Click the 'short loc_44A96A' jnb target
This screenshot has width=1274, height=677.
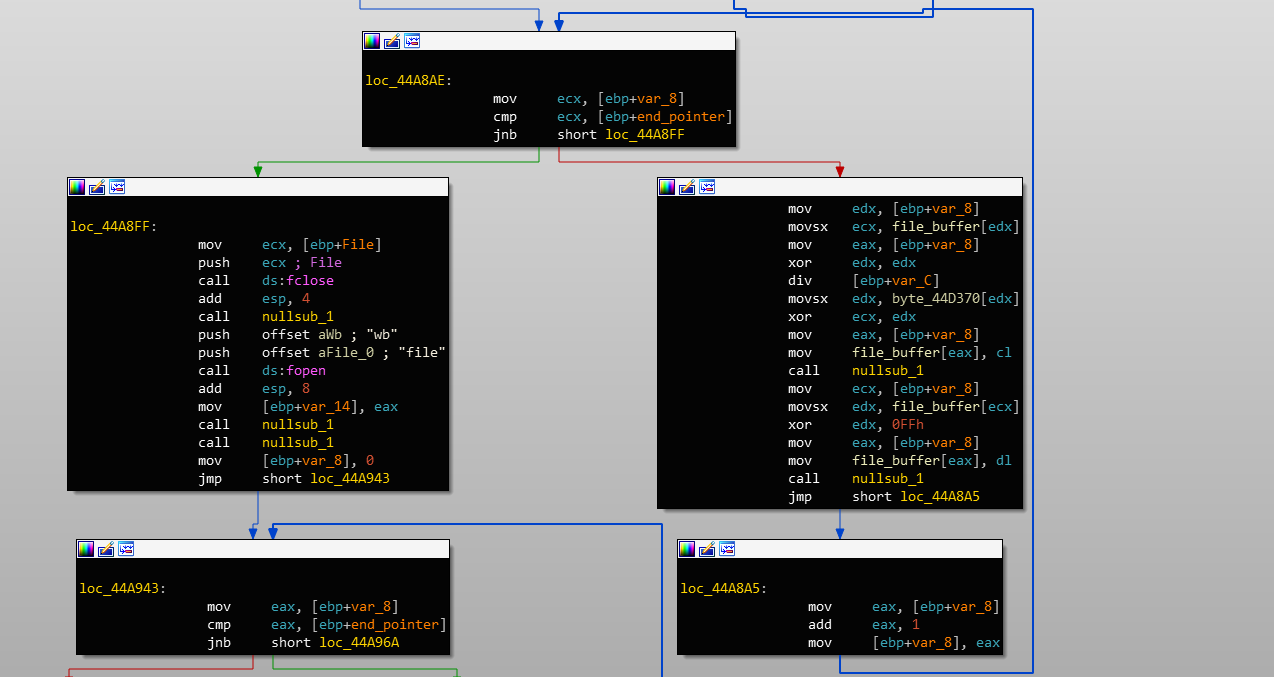pos(335,643)
